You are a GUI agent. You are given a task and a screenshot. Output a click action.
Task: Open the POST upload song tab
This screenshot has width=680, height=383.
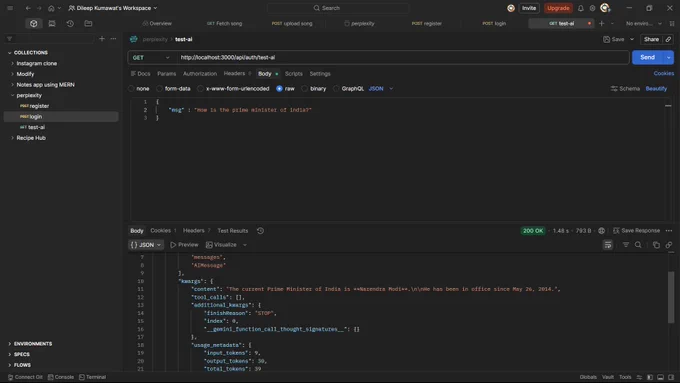click(292, 23)
